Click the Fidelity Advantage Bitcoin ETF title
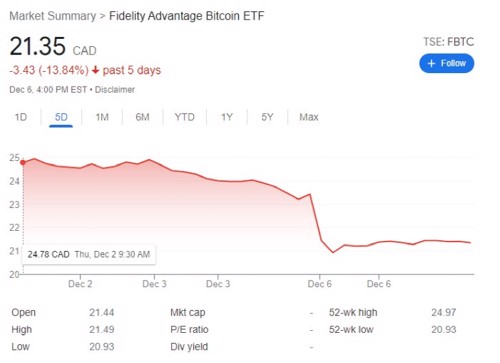This screenshot has height=363, width=500. [187, 16]
